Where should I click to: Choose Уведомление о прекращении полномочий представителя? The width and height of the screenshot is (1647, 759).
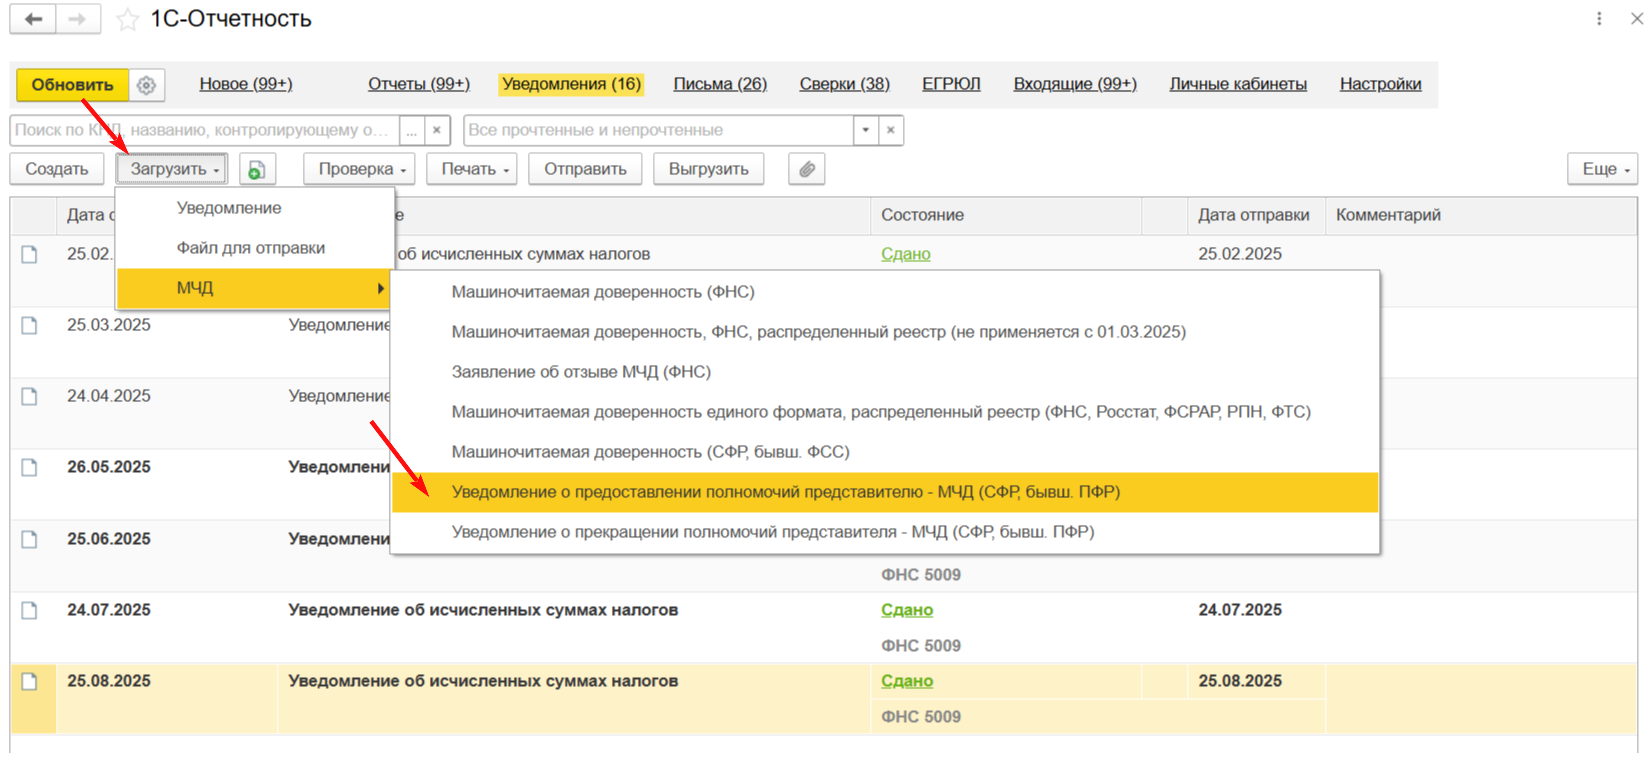pos(772,532)
